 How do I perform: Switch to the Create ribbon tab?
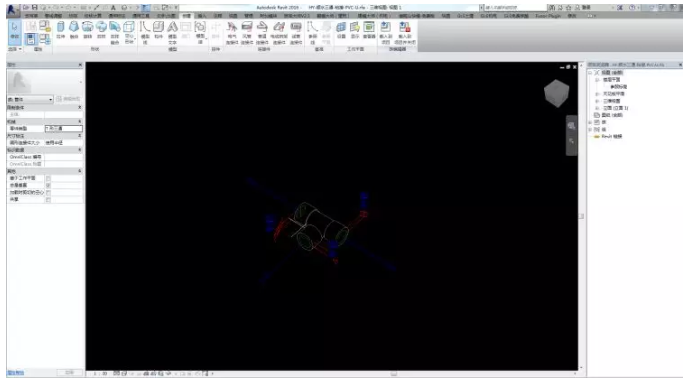pos(187,15)
